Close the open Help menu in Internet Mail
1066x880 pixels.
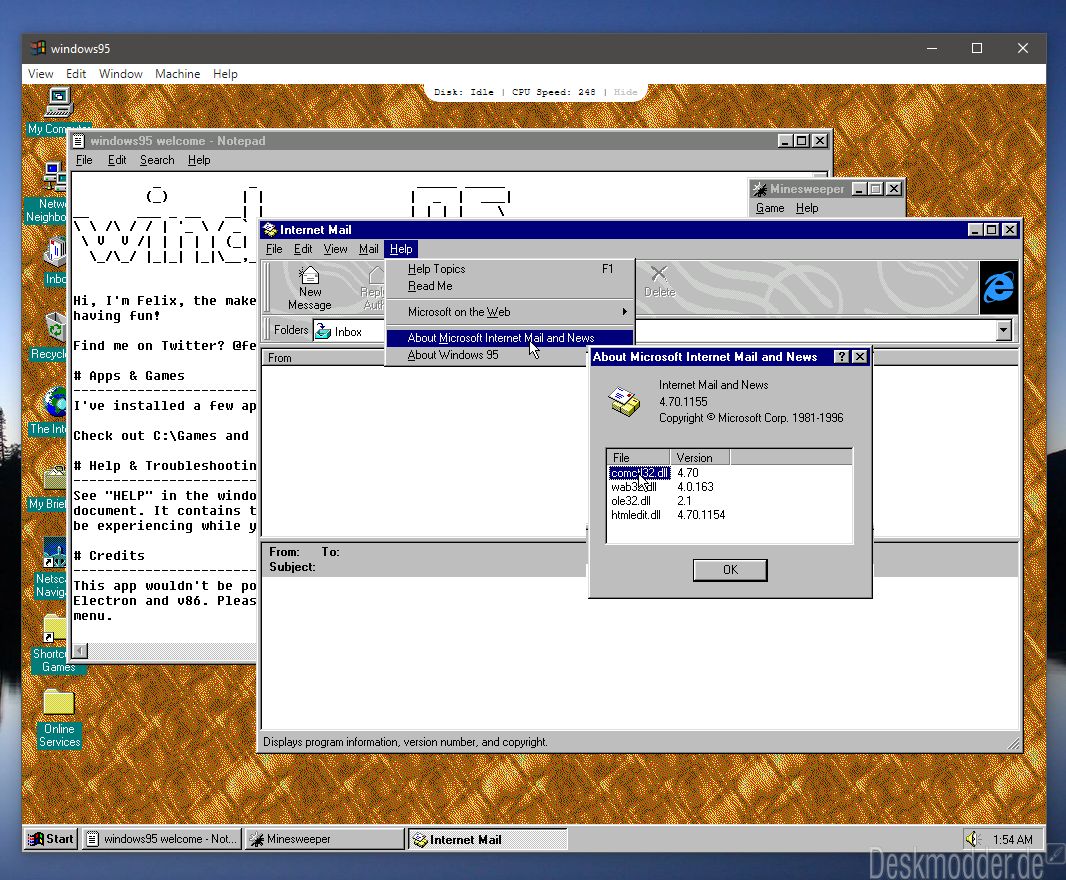[401, 249]
